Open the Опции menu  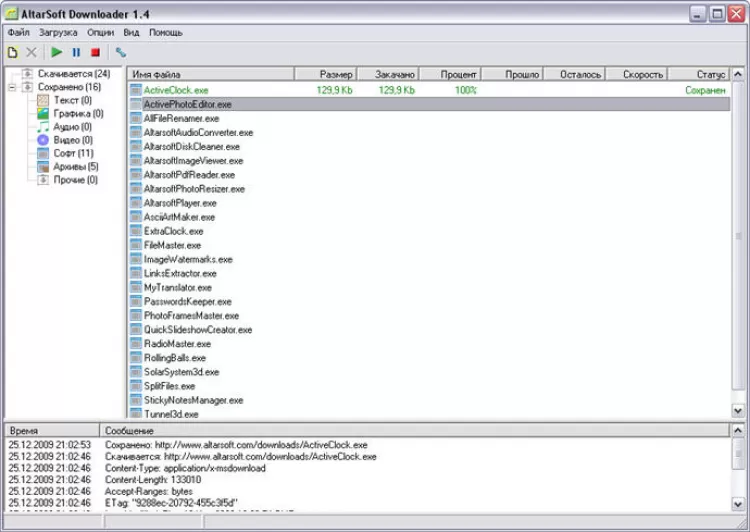(100, 33)
